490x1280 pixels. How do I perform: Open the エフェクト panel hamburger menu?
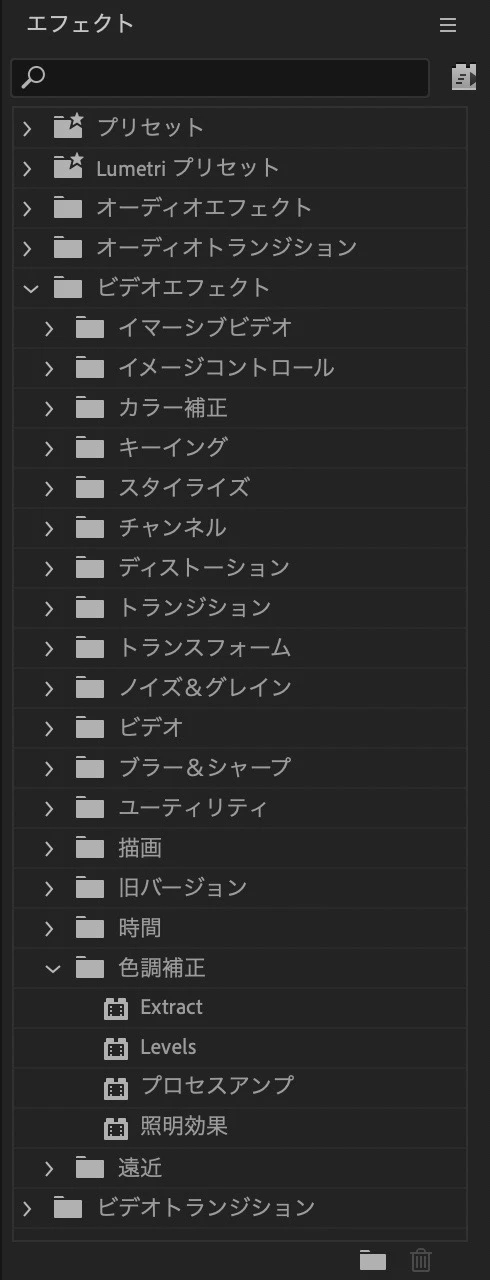coord(447,25)
